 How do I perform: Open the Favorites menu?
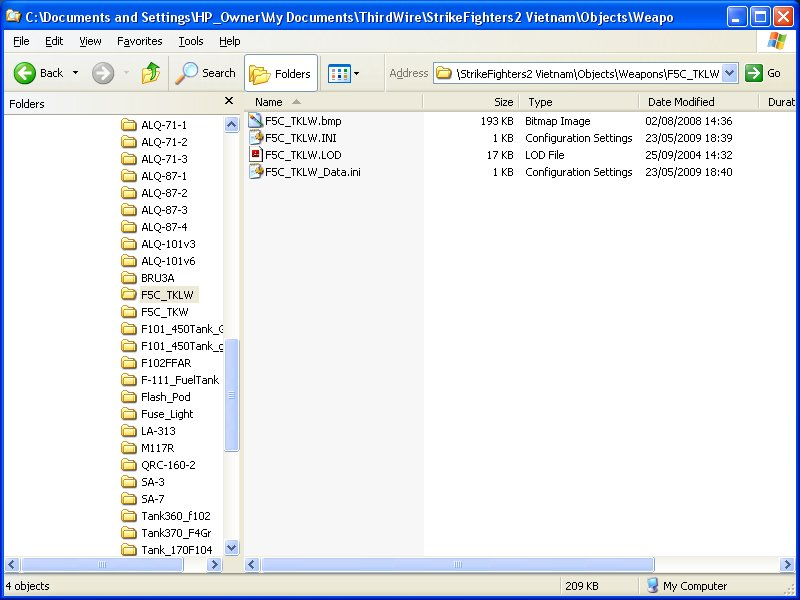click(139, 41)
